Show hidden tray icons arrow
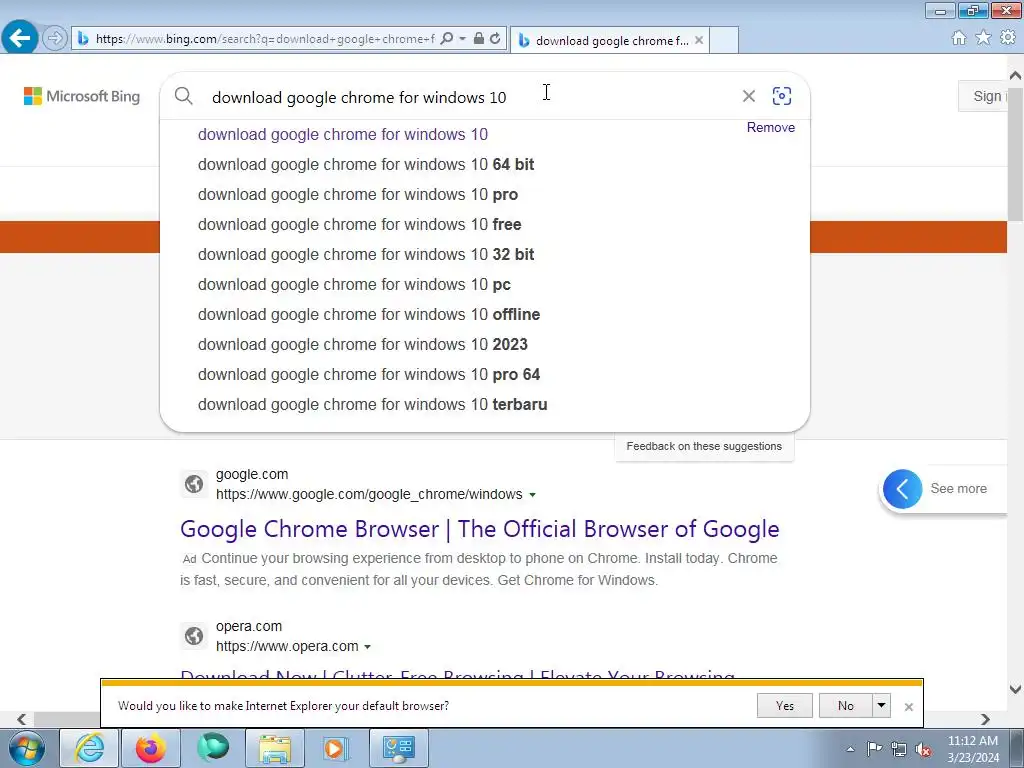 coord(850,749)
